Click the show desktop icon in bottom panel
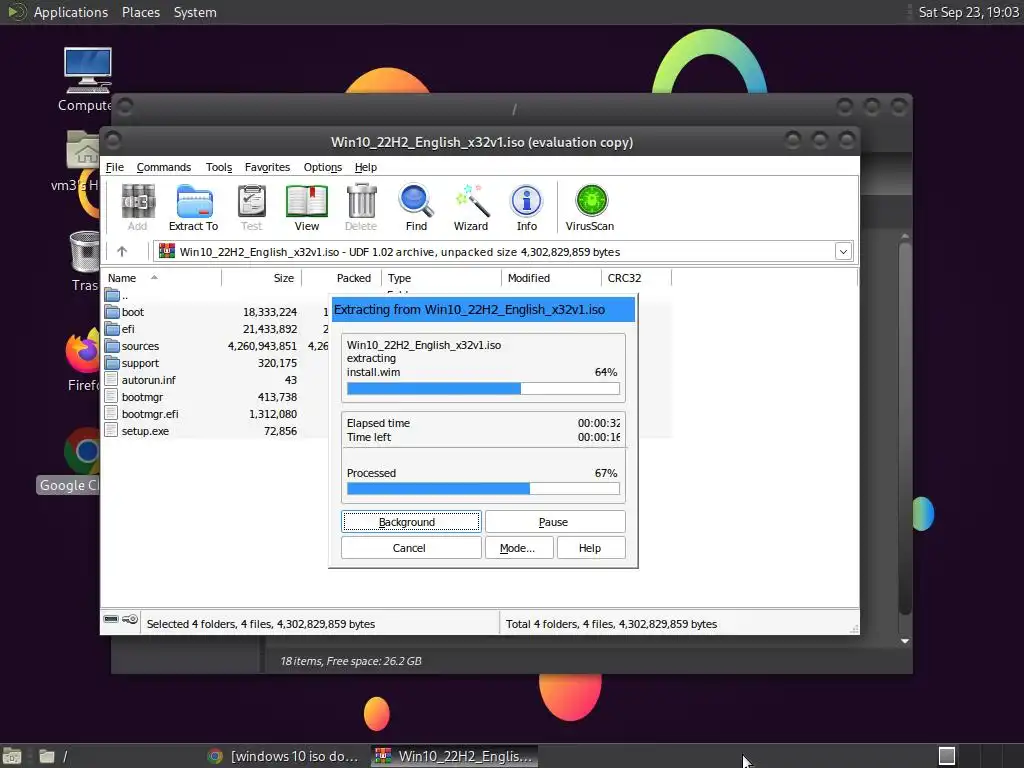 (12, 756)
